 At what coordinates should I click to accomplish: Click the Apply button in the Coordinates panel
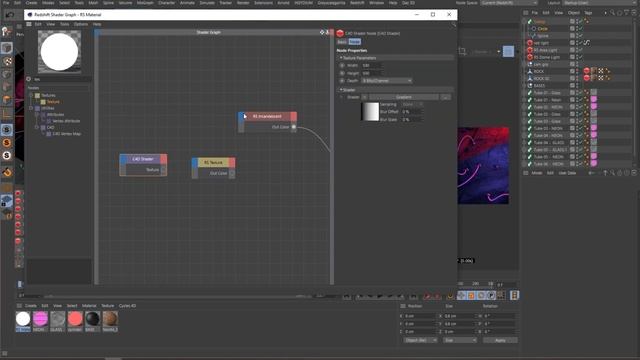(x=500, y=340)
